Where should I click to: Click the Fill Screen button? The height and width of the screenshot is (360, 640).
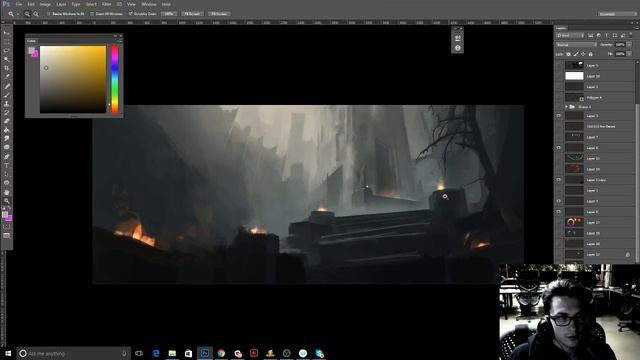pos(219,14)
